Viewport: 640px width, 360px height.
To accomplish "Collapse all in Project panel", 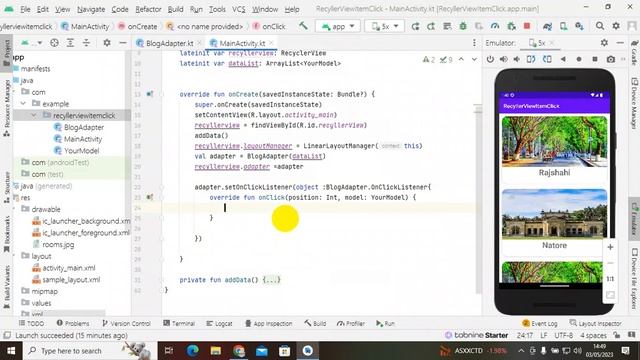I will point(86,42).
